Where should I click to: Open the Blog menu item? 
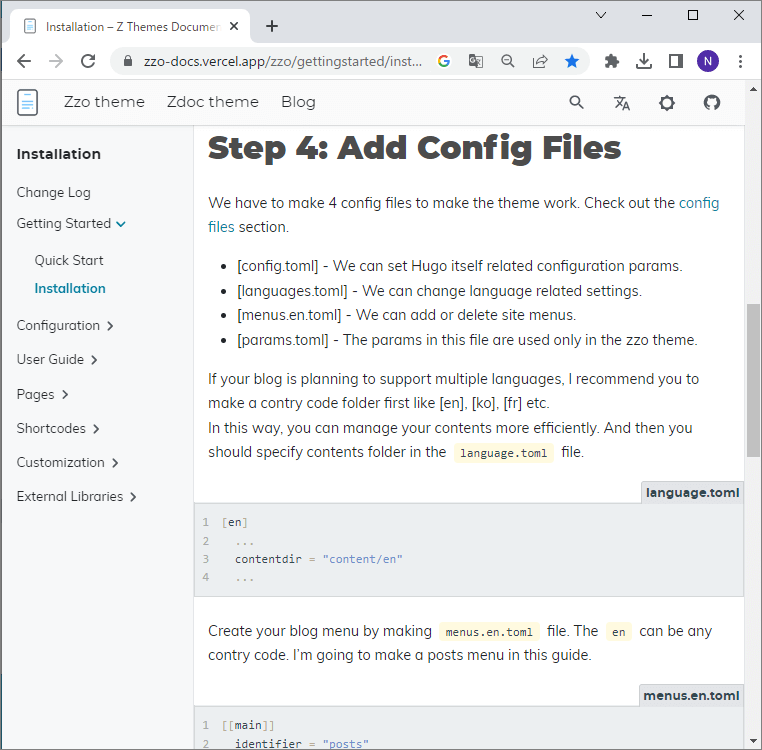coord(298,102)
